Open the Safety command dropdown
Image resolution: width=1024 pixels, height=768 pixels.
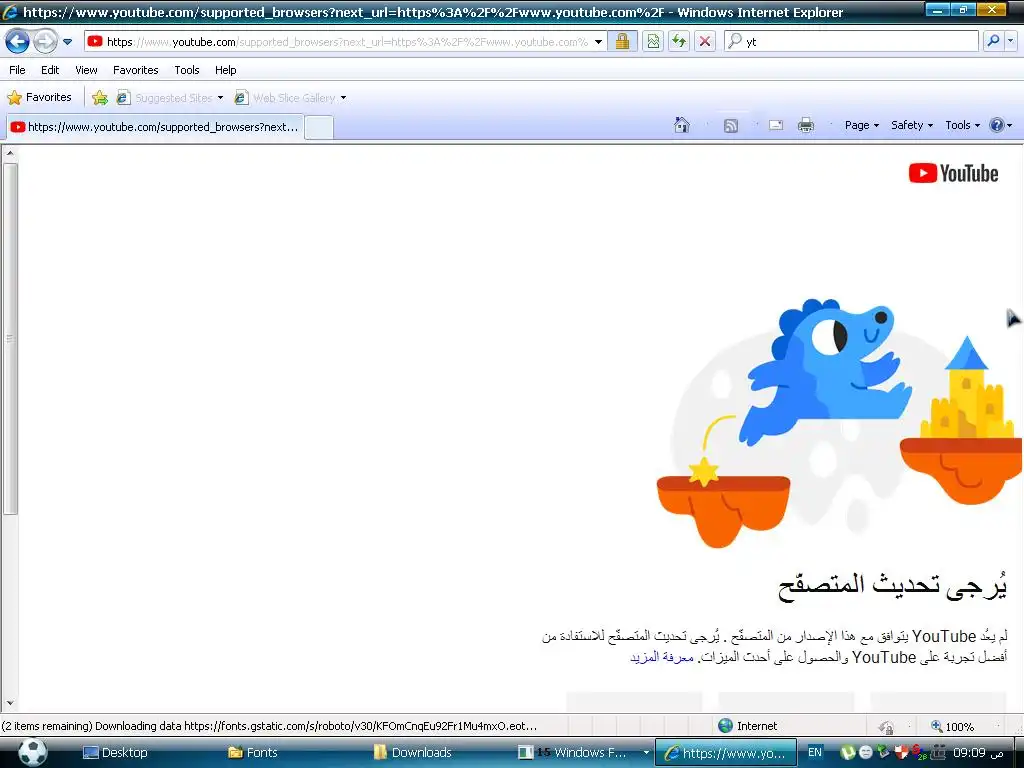click(912, 125)
